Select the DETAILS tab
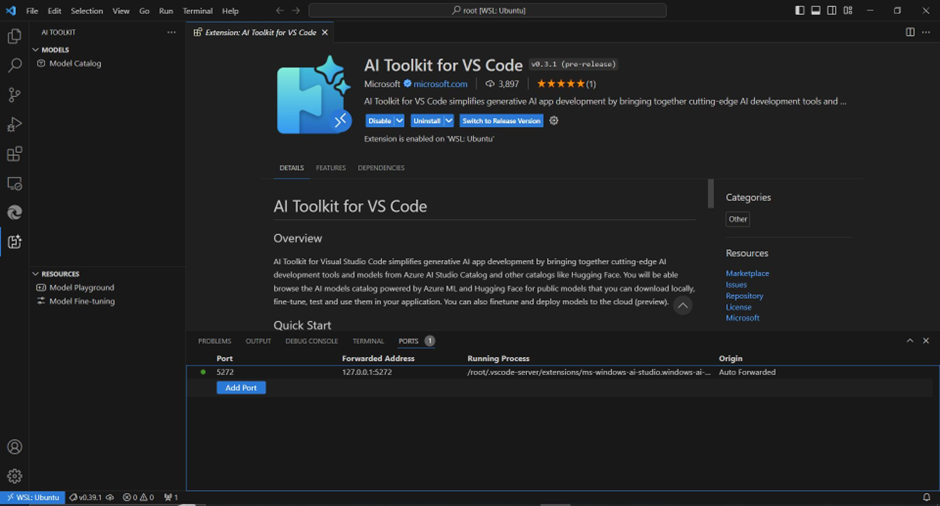The image size is (940, 506). click(x=291, y=168)
